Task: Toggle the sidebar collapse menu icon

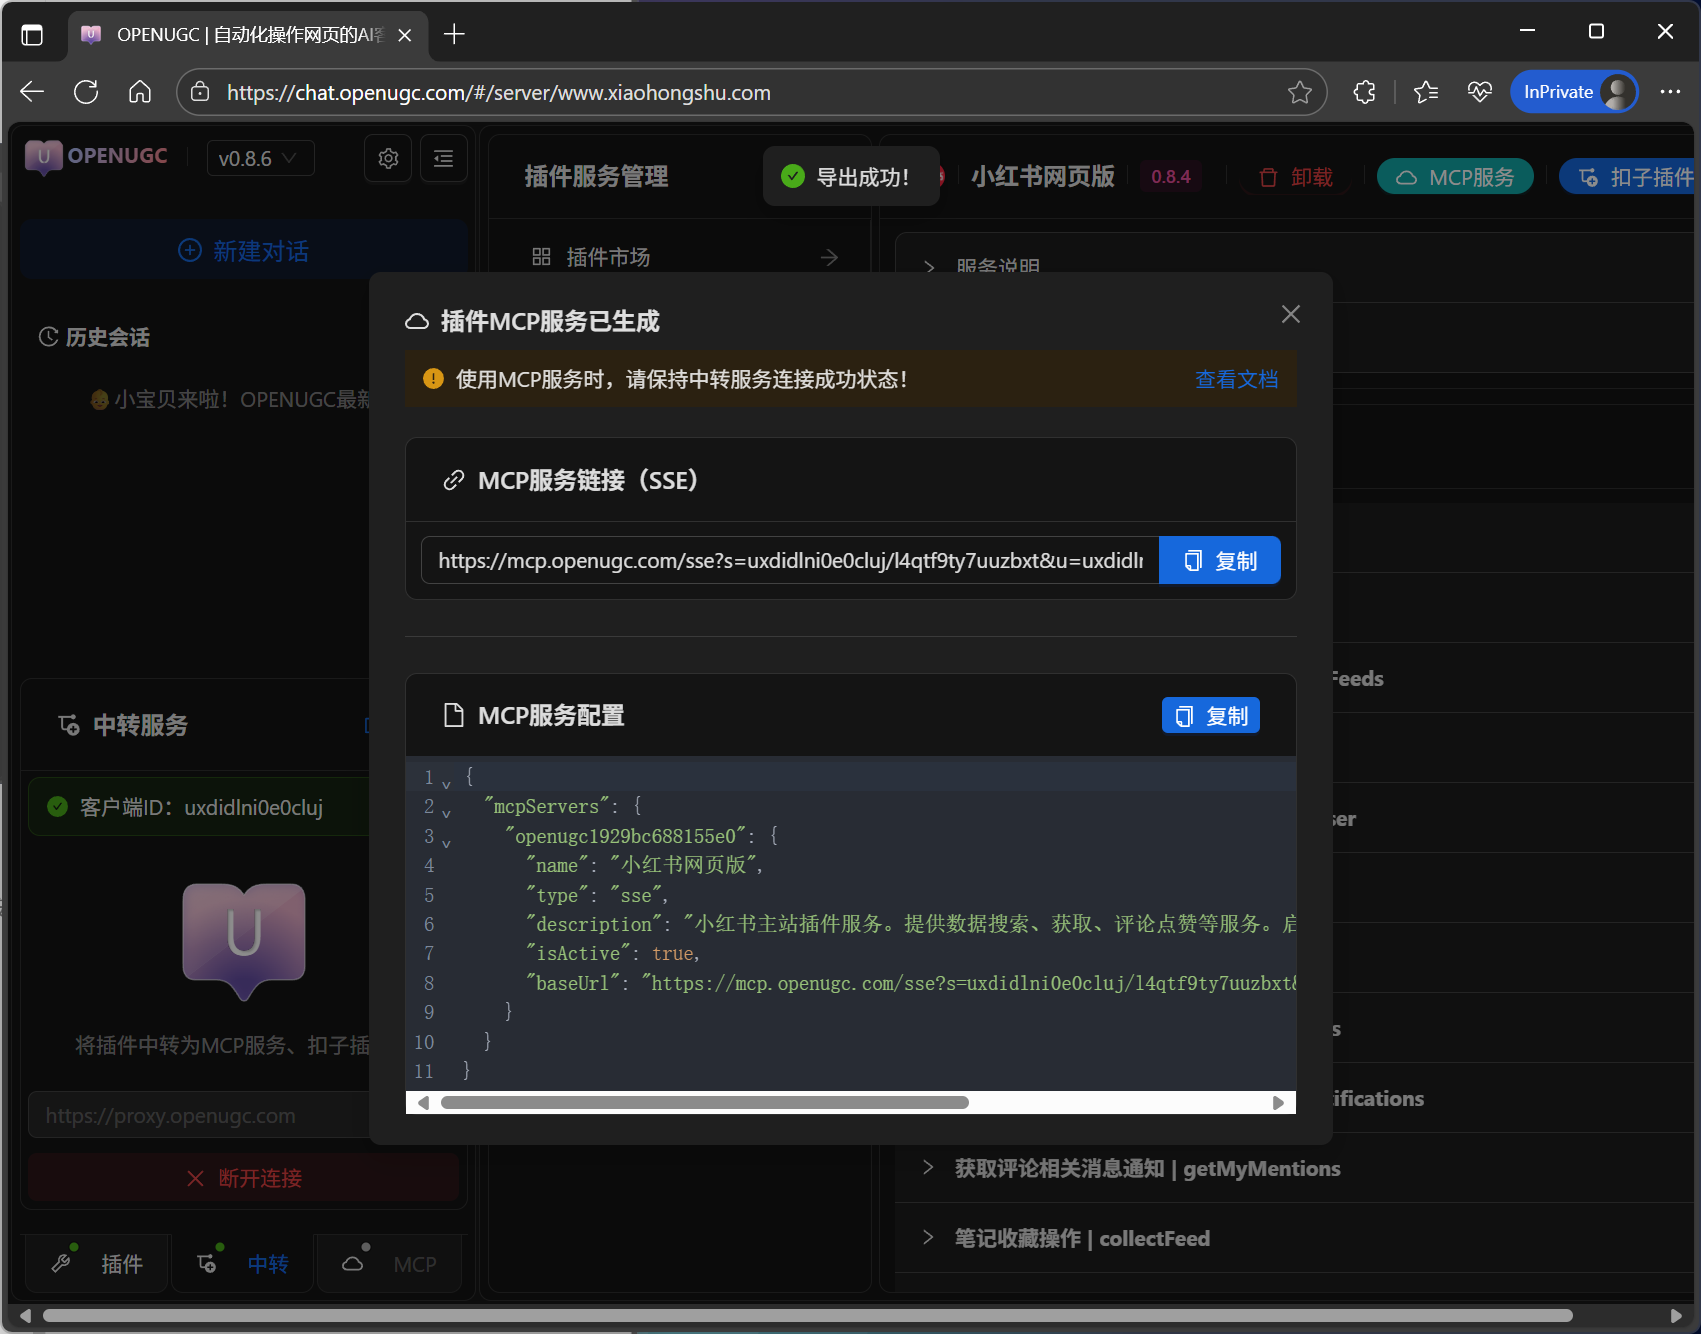Action: point(443,158)
